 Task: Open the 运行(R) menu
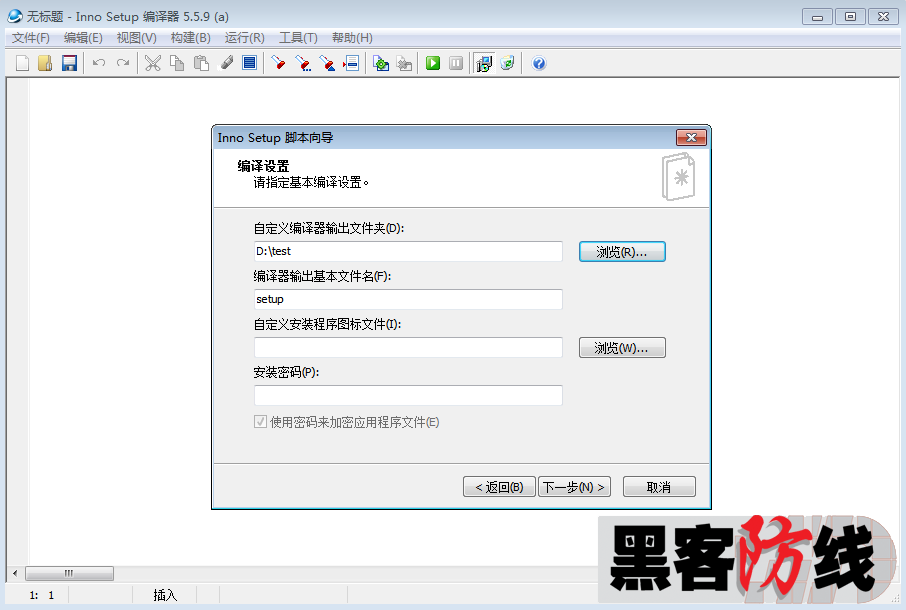pyautogui.click(x=244, y=38)
